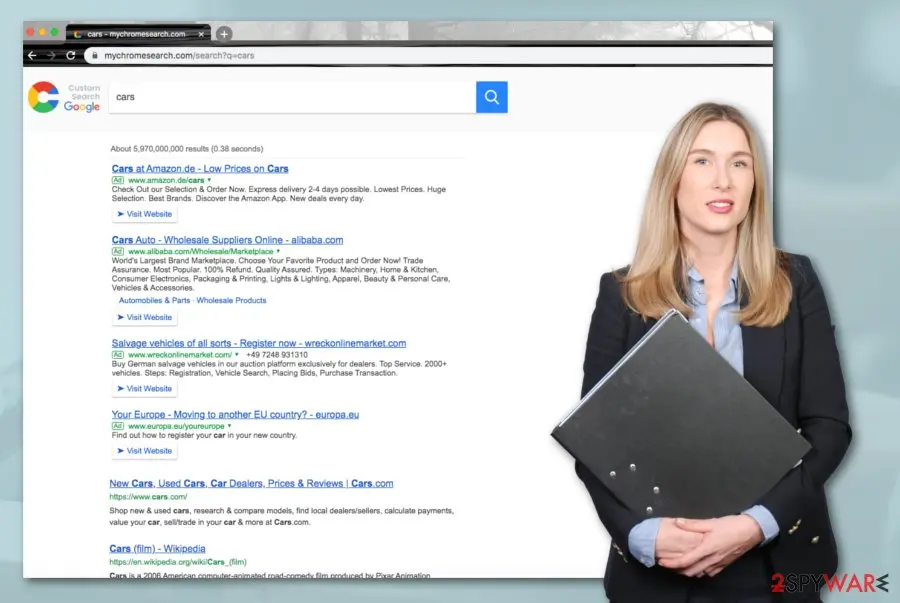The image size is (900, 603).
Task: Click phone number +49 7248 931310
Action: tap(277, 355)
